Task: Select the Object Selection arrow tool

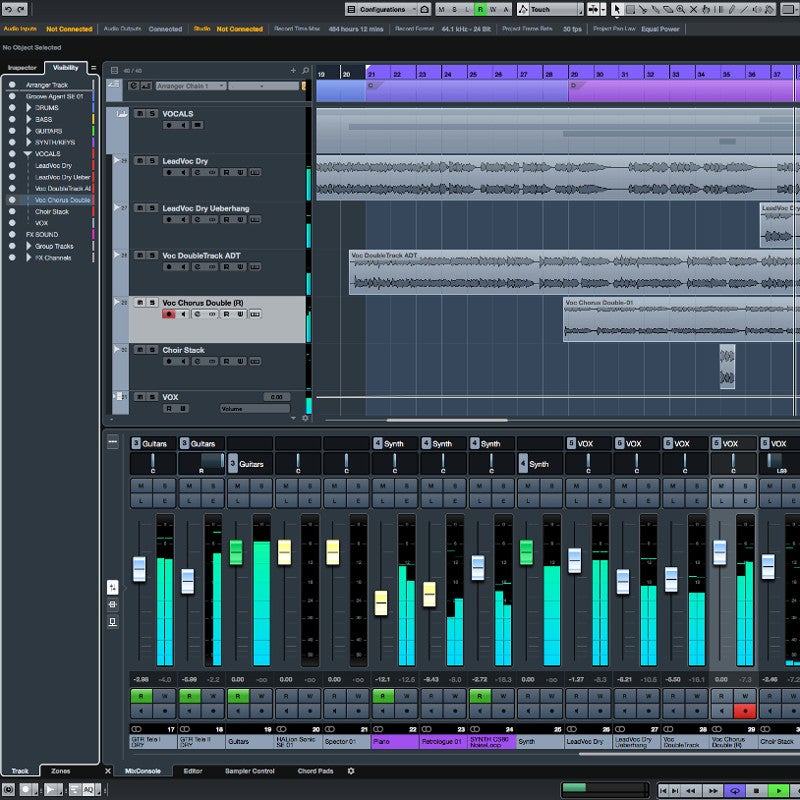Action: click(x=616, y=8)
